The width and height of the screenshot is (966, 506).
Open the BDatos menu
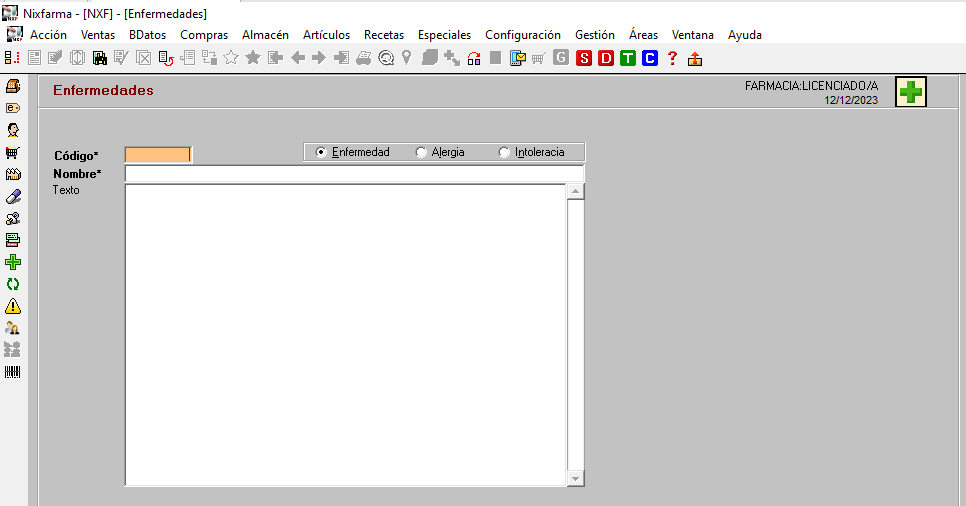coord(147,35)
